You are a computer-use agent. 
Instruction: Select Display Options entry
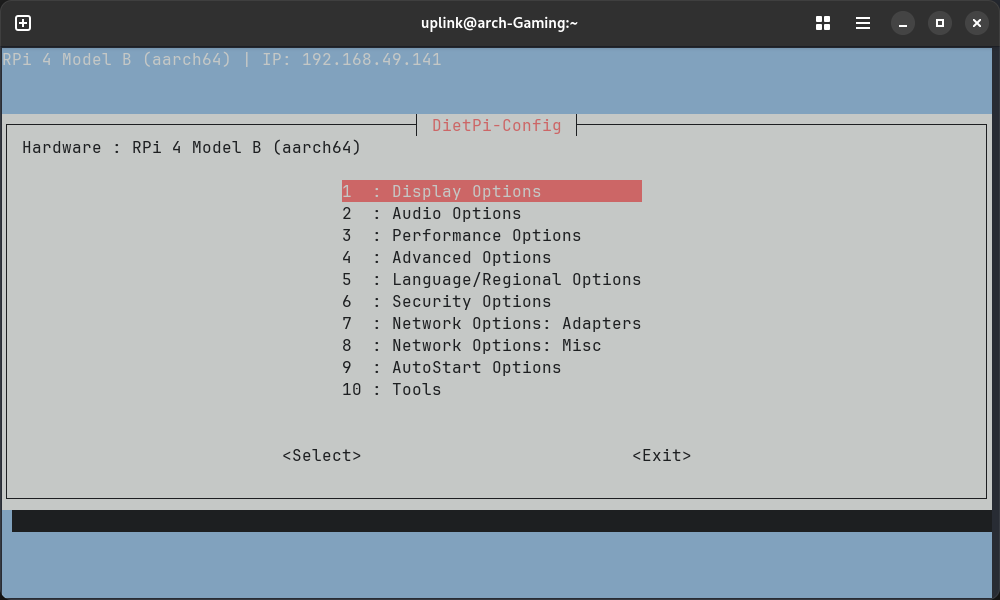[x=490, y=191]
